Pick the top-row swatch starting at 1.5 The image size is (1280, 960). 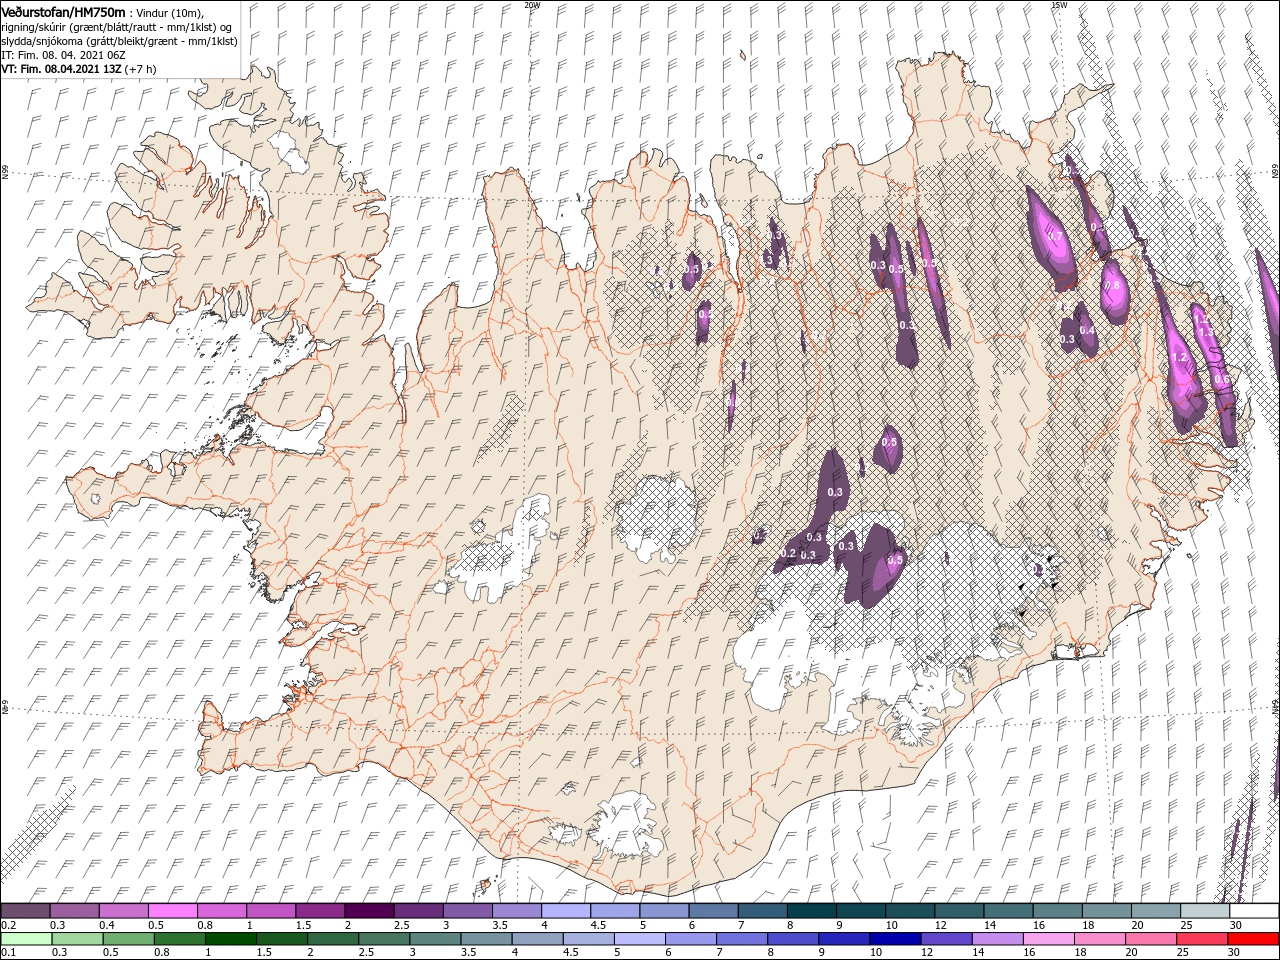point(320,911)
